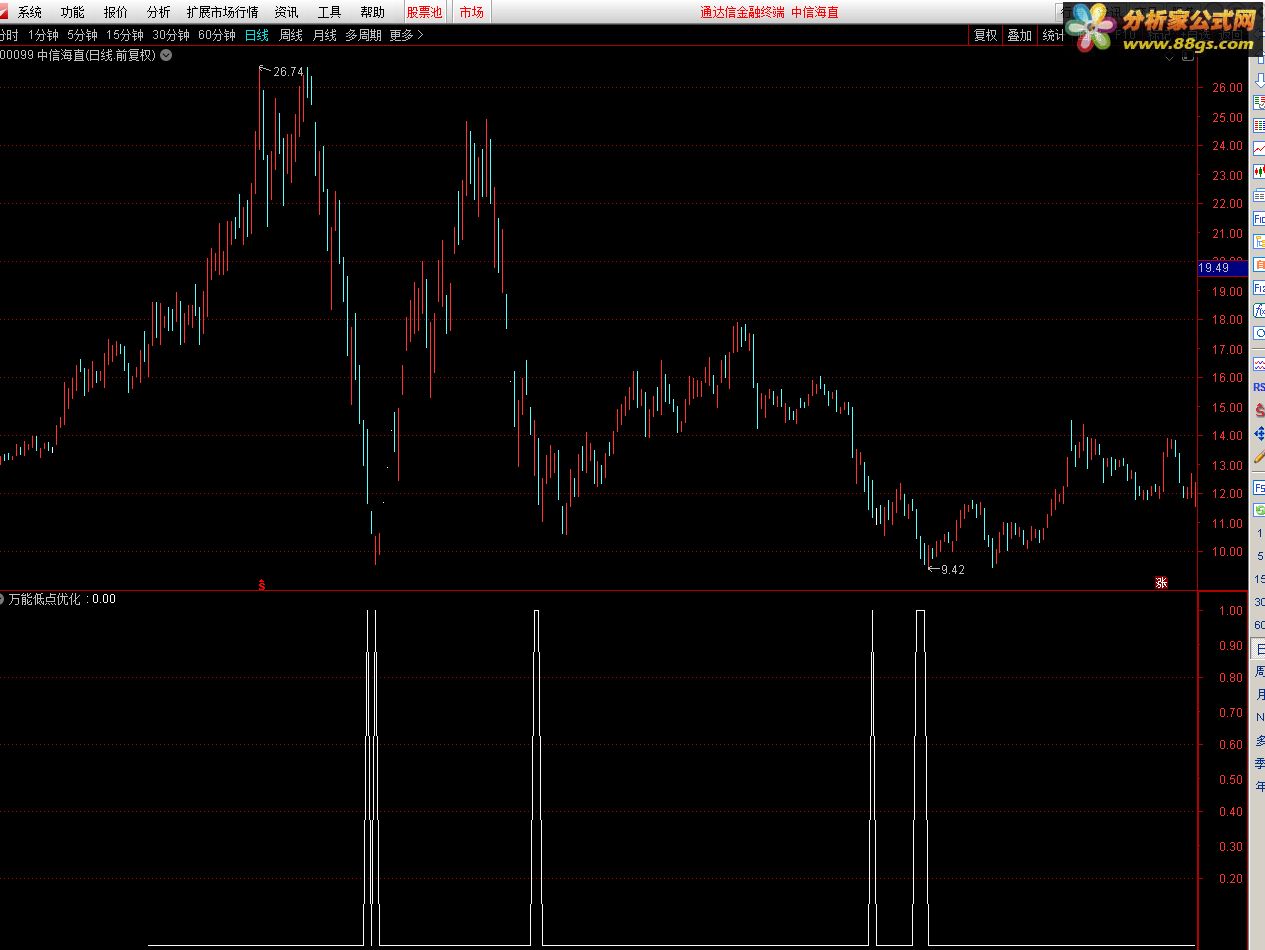This screenshot has width=1265, height=950.
Task: Open the 扩展市场行情 menu
Action: [222, 12]
